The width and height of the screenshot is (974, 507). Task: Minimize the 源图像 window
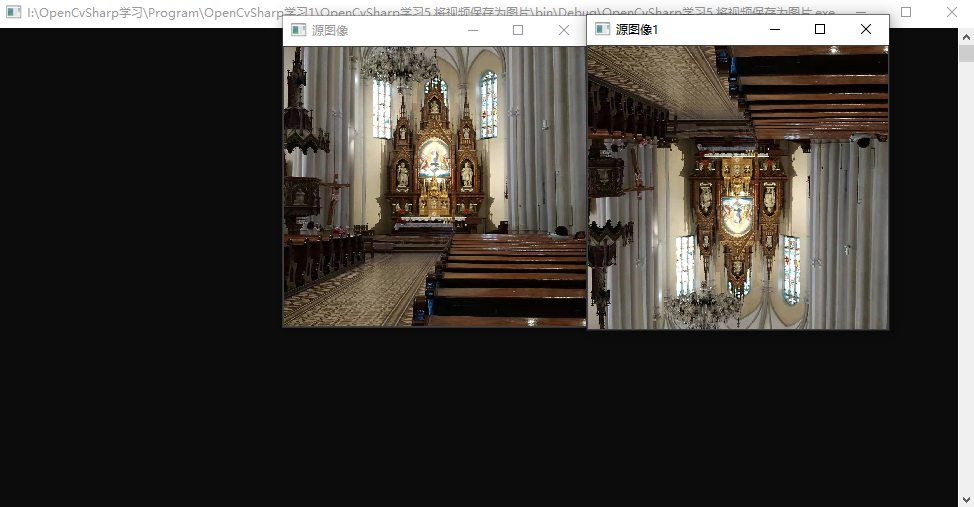tap(473, 30)
